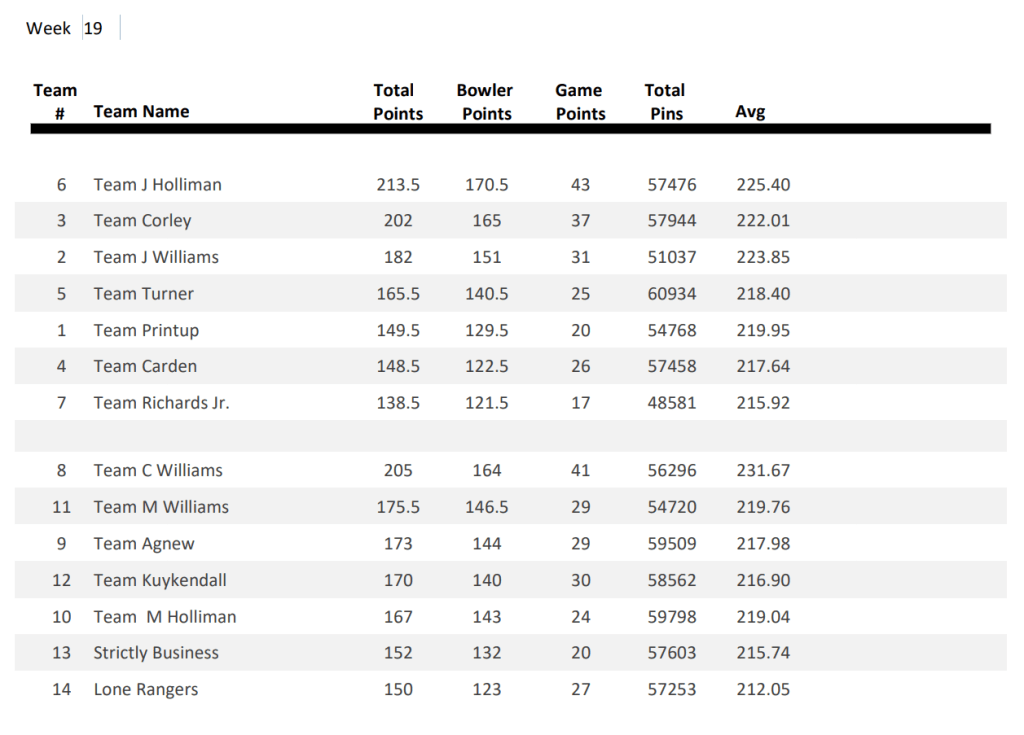The height and width of the screenshot is (735, 1024).
Task: Select the Lone Rangers team name
Action: (x=146, y=690)
